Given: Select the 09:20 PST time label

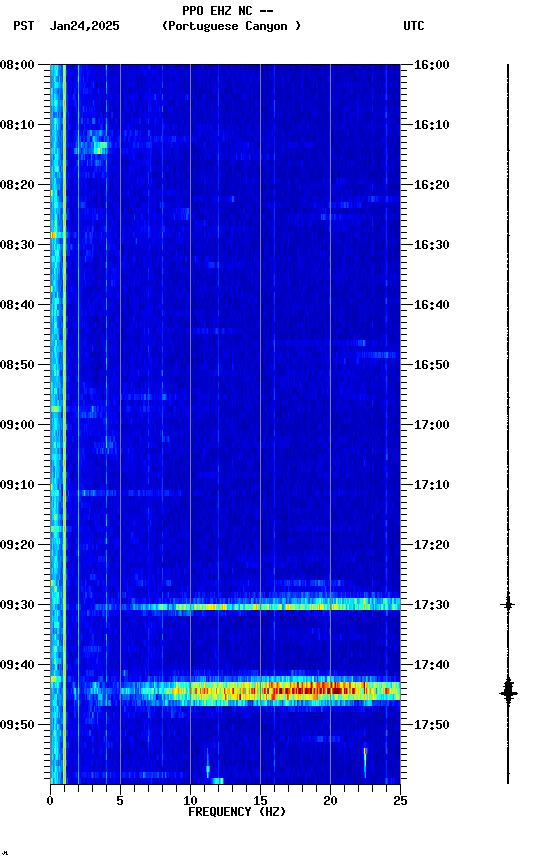Looking at the screenshot, I should (x=17, y=545).
